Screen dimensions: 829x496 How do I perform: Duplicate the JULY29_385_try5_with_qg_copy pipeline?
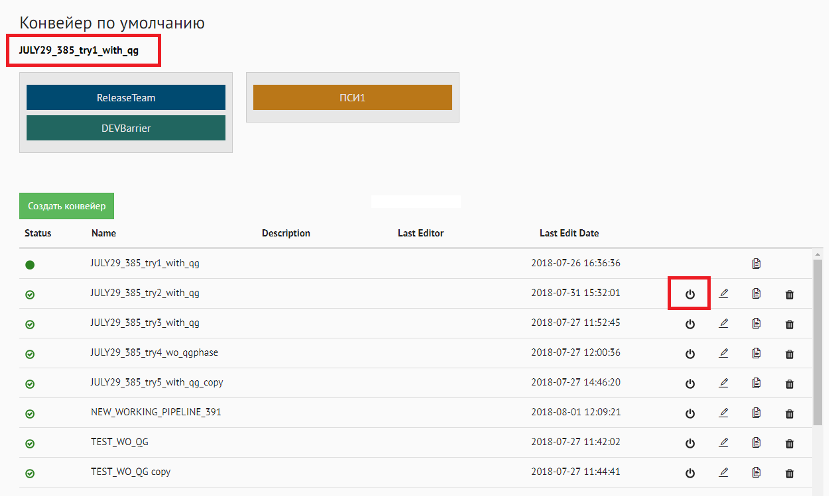[757, 383]
